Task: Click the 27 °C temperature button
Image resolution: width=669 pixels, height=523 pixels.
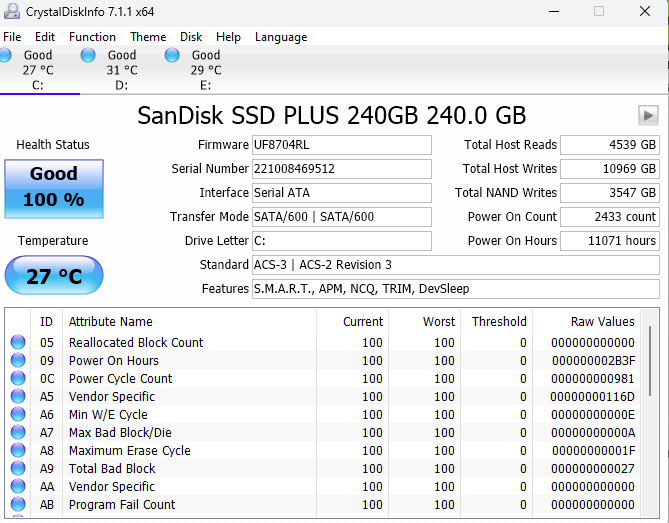Action: click(53, 276)
